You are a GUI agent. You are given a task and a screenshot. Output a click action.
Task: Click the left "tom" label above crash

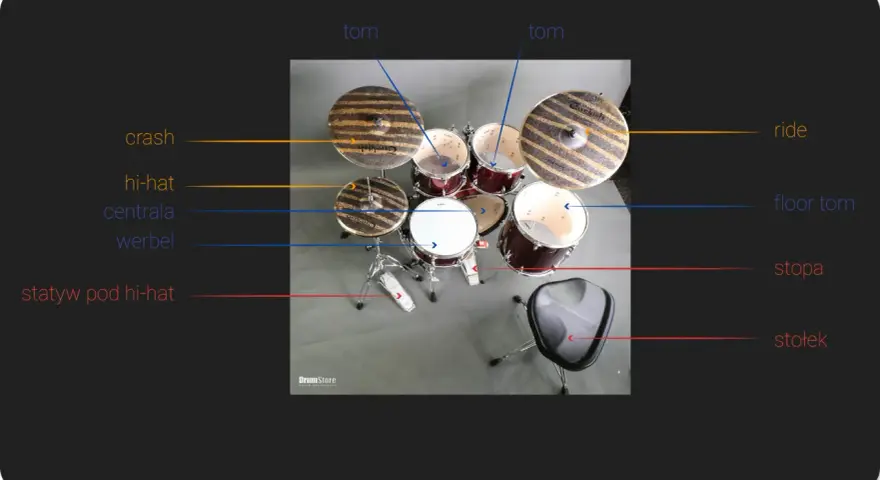coord(361,32)
